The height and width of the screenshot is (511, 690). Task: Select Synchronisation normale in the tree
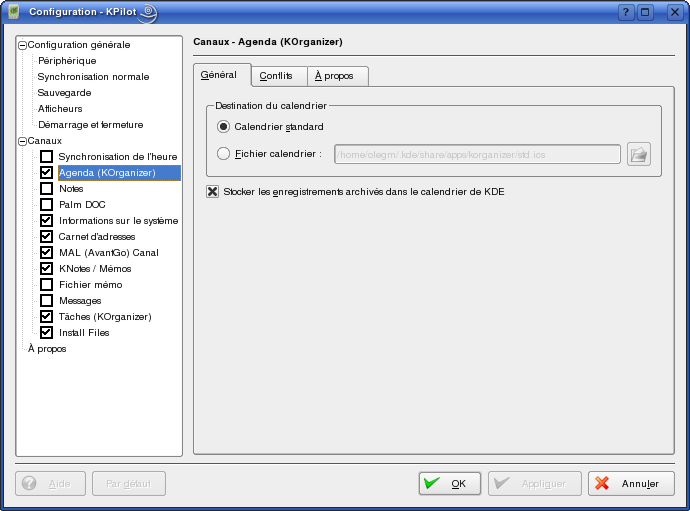click(93, 77)
